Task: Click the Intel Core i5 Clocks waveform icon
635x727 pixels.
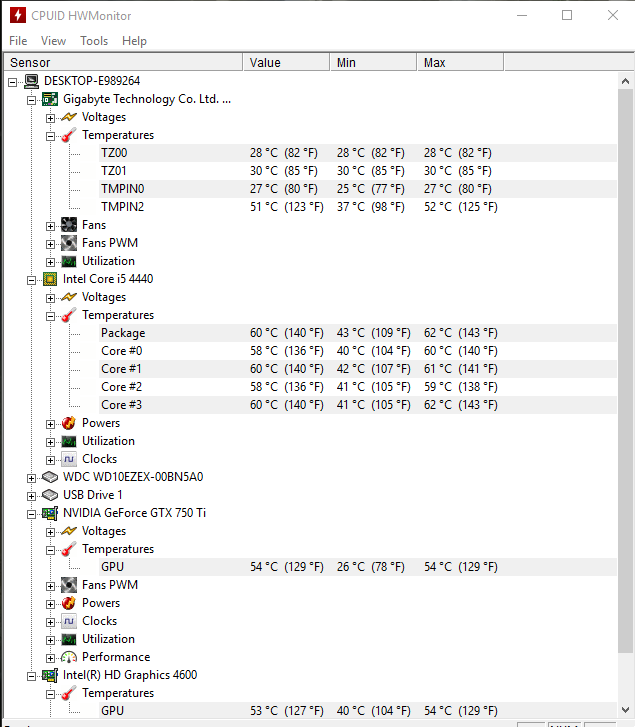Action: pyautogui.click(x=69, y=459)
